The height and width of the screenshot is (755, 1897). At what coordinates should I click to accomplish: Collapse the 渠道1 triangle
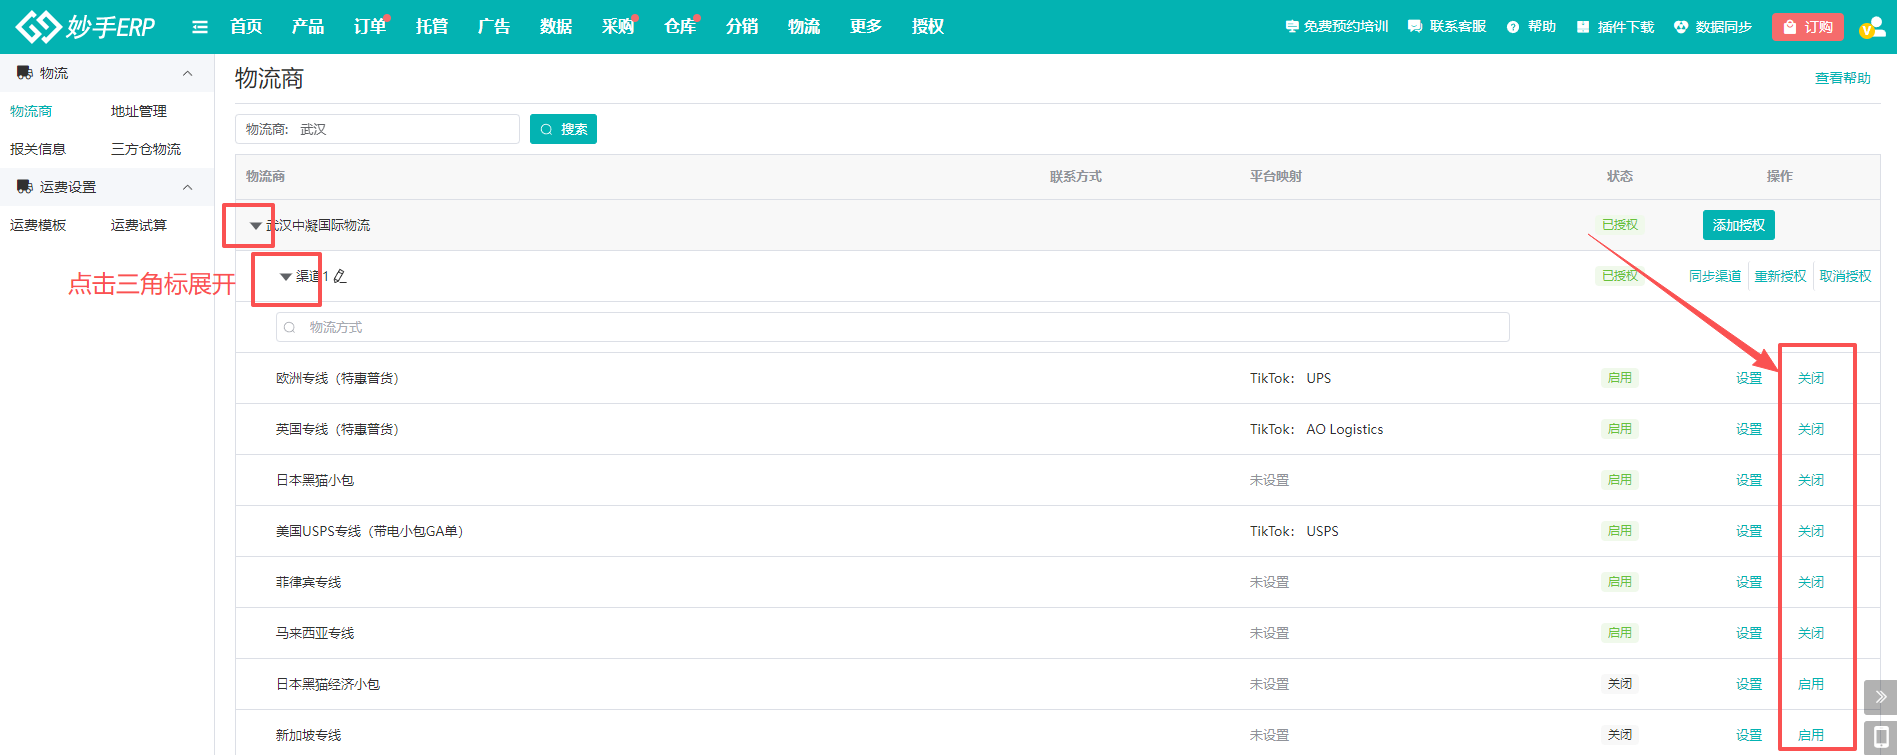point(285,277)
